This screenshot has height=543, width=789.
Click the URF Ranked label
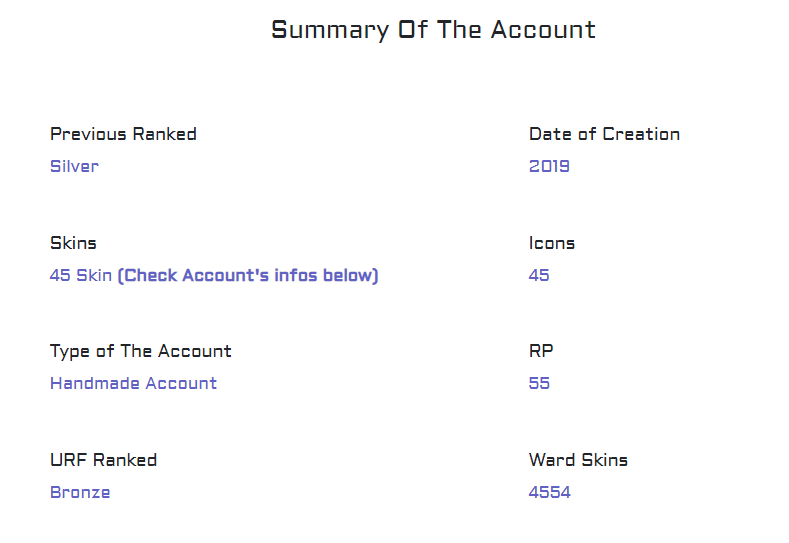click(x=103, y=460)
